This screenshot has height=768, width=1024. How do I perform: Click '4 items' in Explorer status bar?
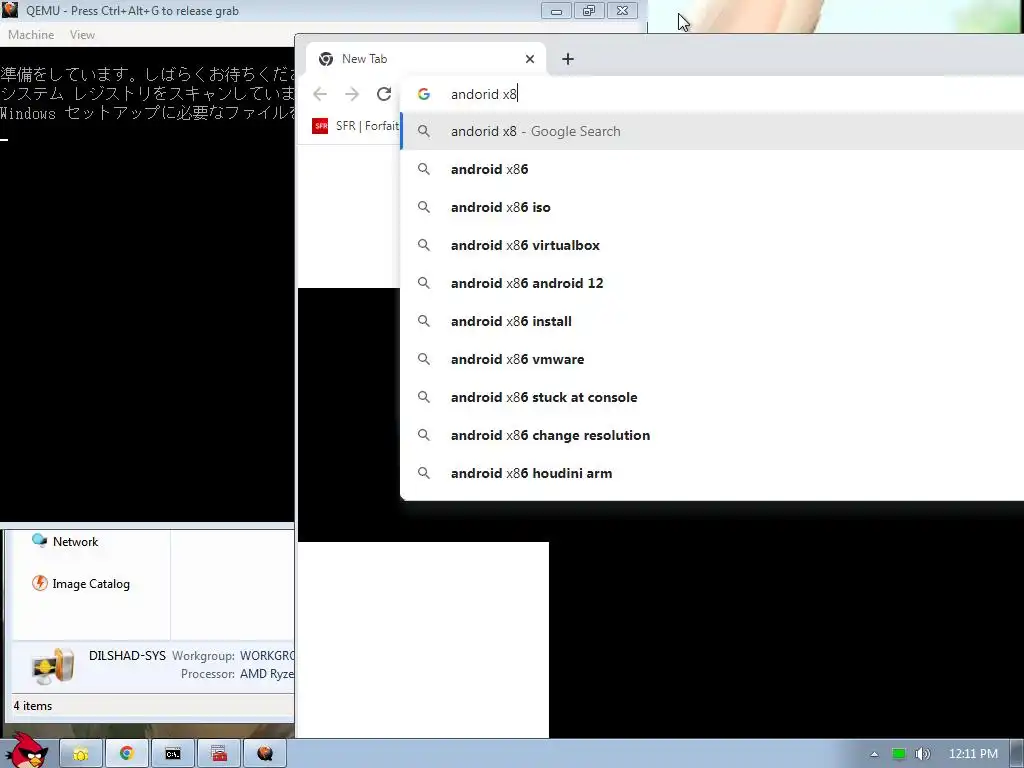click(x=33, y=706)
